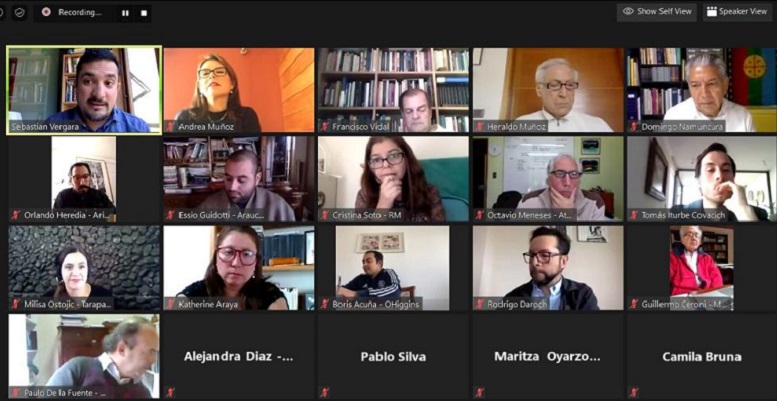Click the Show Self View button
Image resolution: width=777 pixels, height=401 pixels.
[x=657, y=12]
